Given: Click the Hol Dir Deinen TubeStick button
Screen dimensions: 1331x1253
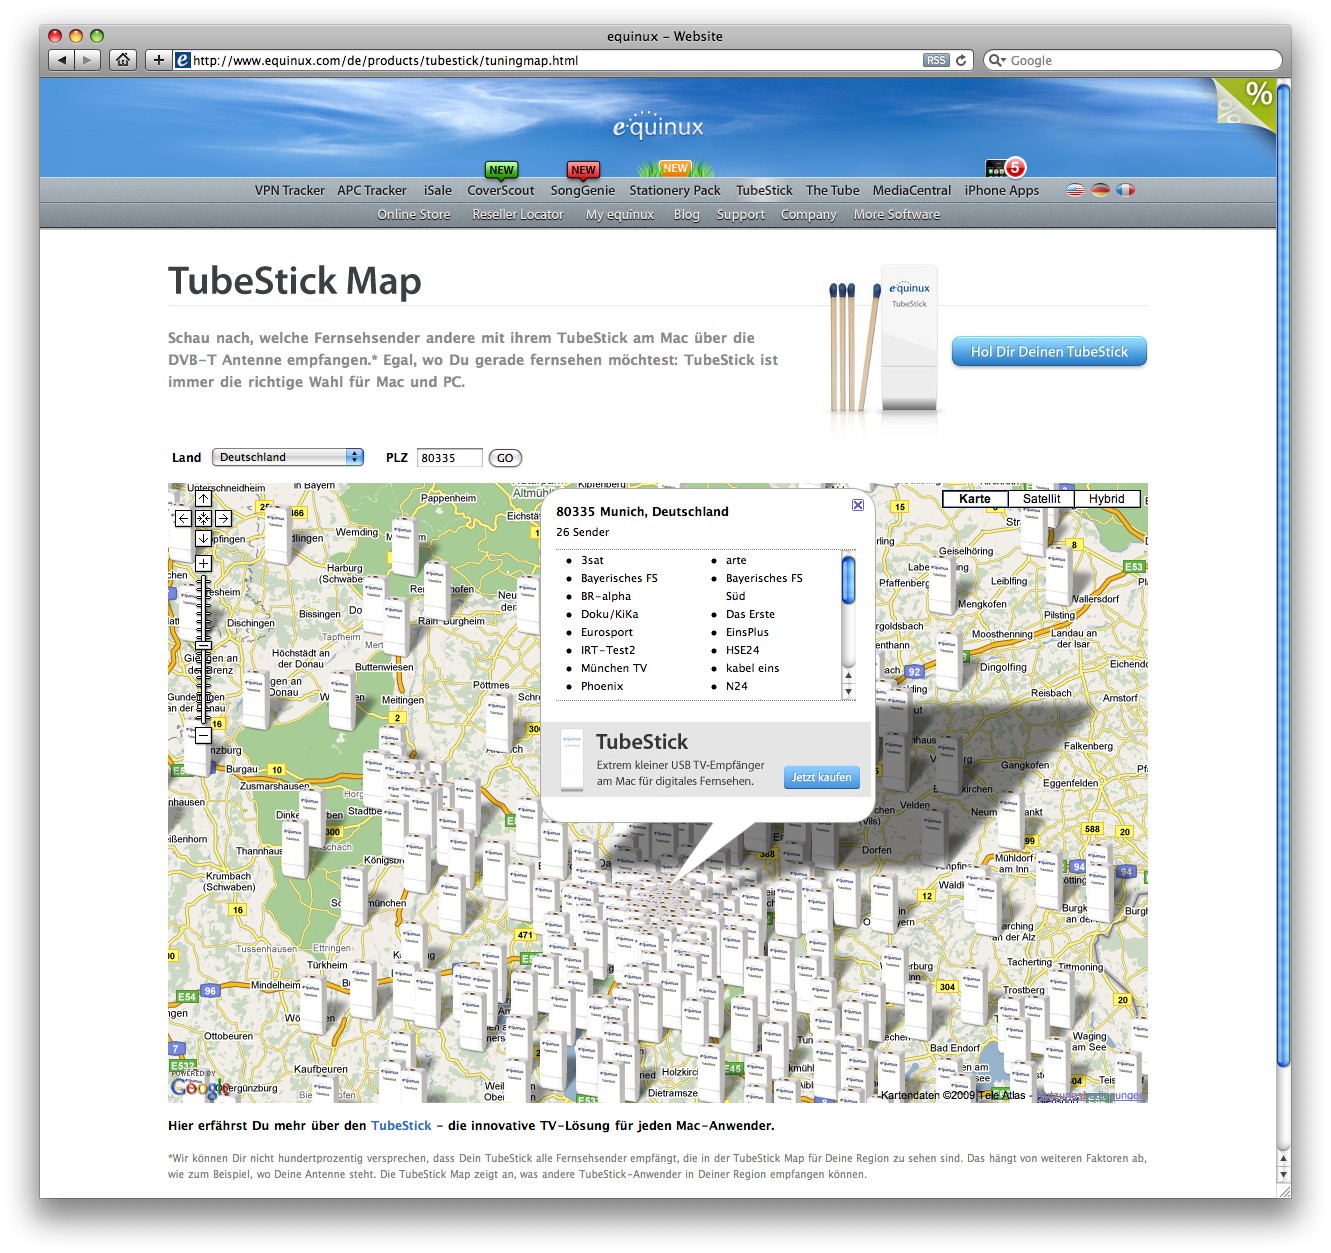Looking at the screenshot, I should 1048,351.
